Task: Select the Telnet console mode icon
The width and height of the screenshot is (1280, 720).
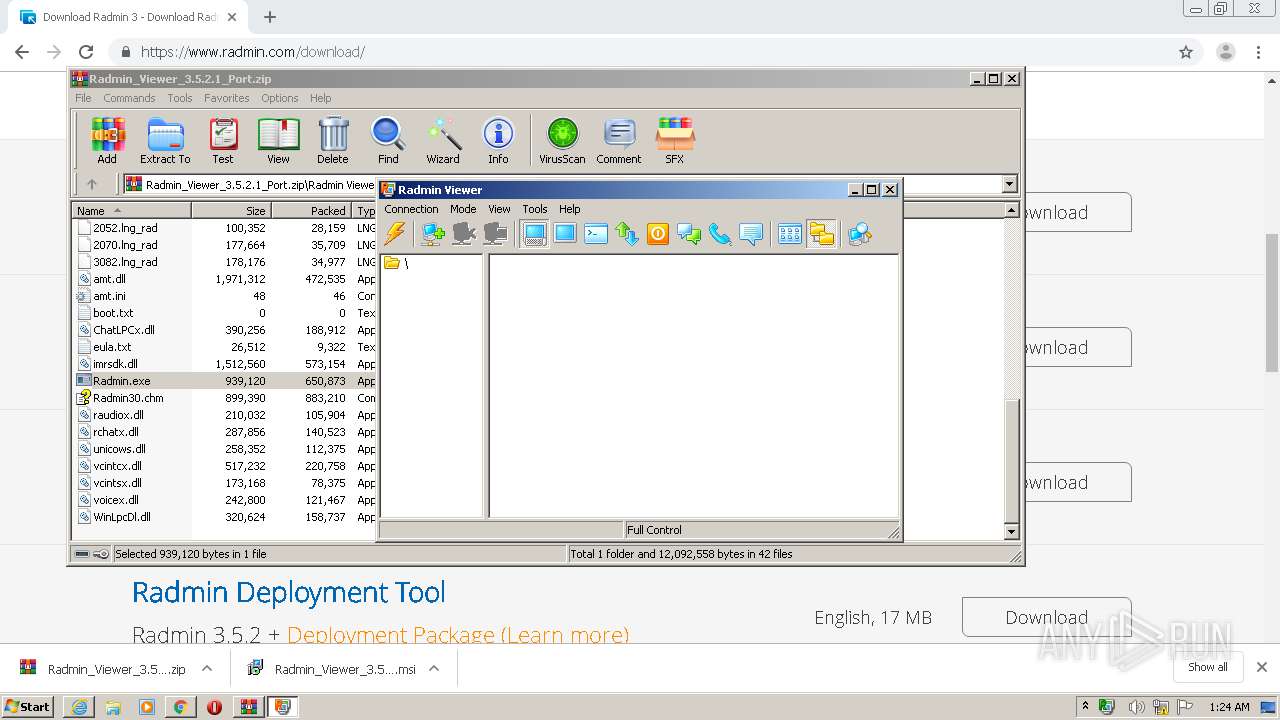Action: click(596, 234)
